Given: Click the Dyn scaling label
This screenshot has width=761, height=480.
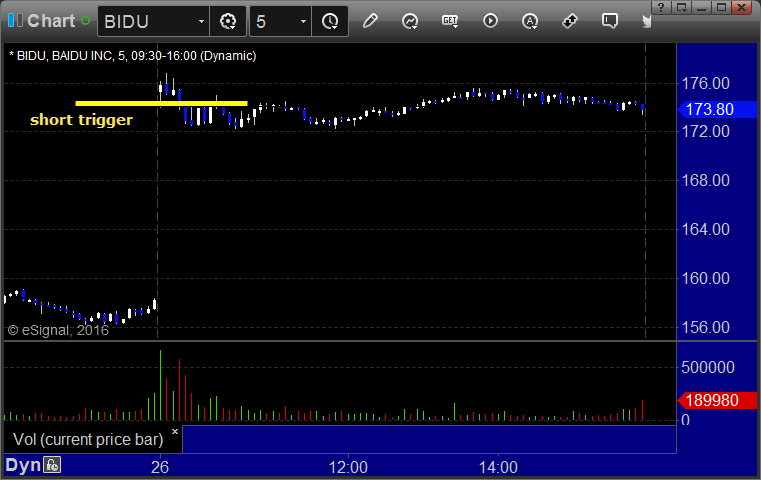Looking at the screenshot, I should click(x=23, y=465).
